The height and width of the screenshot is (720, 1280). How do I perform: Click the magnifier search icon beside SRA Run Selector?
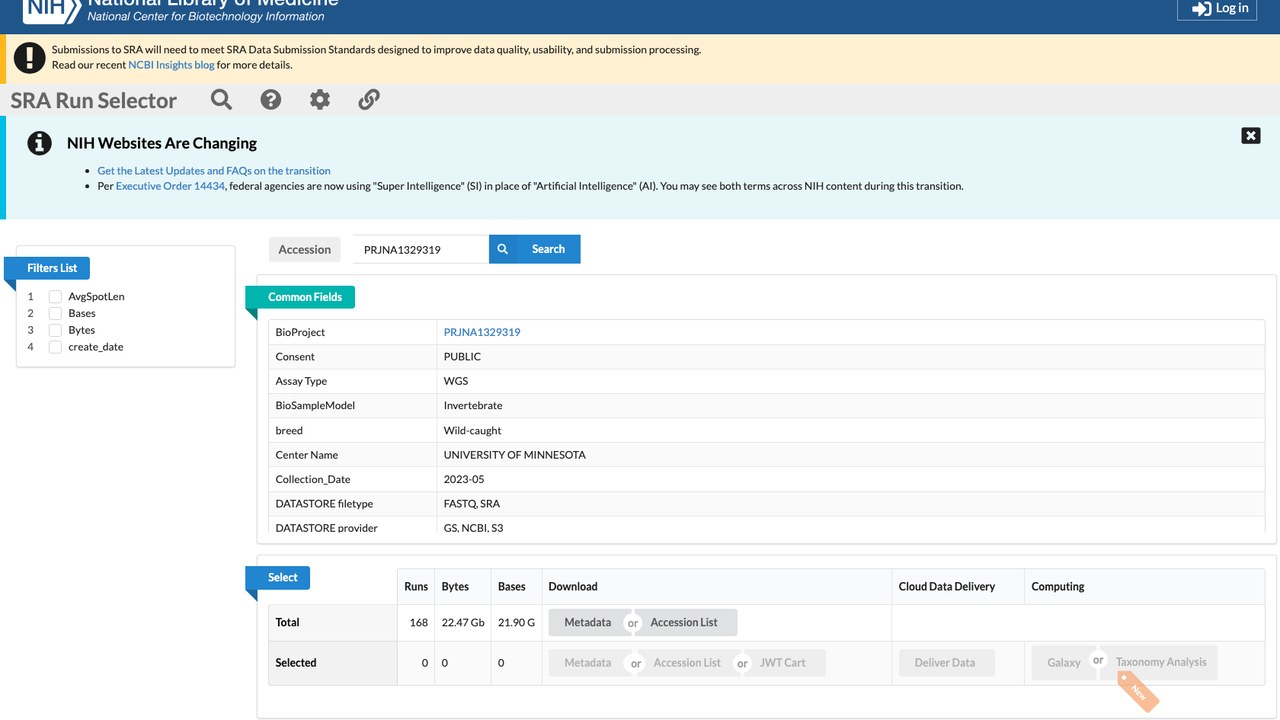pos(221,99)
